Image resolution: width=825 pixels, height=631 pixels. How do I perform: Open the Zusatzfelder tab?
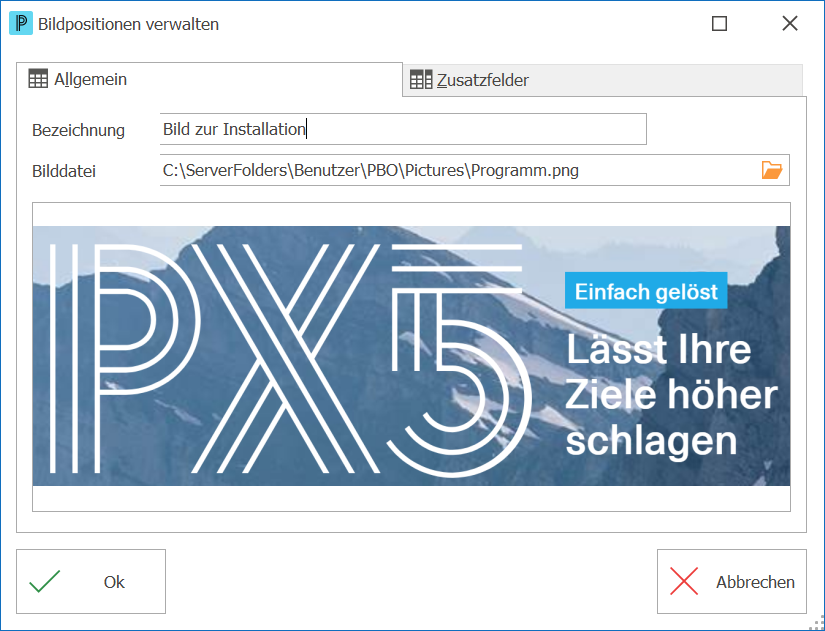pos(602,80)
